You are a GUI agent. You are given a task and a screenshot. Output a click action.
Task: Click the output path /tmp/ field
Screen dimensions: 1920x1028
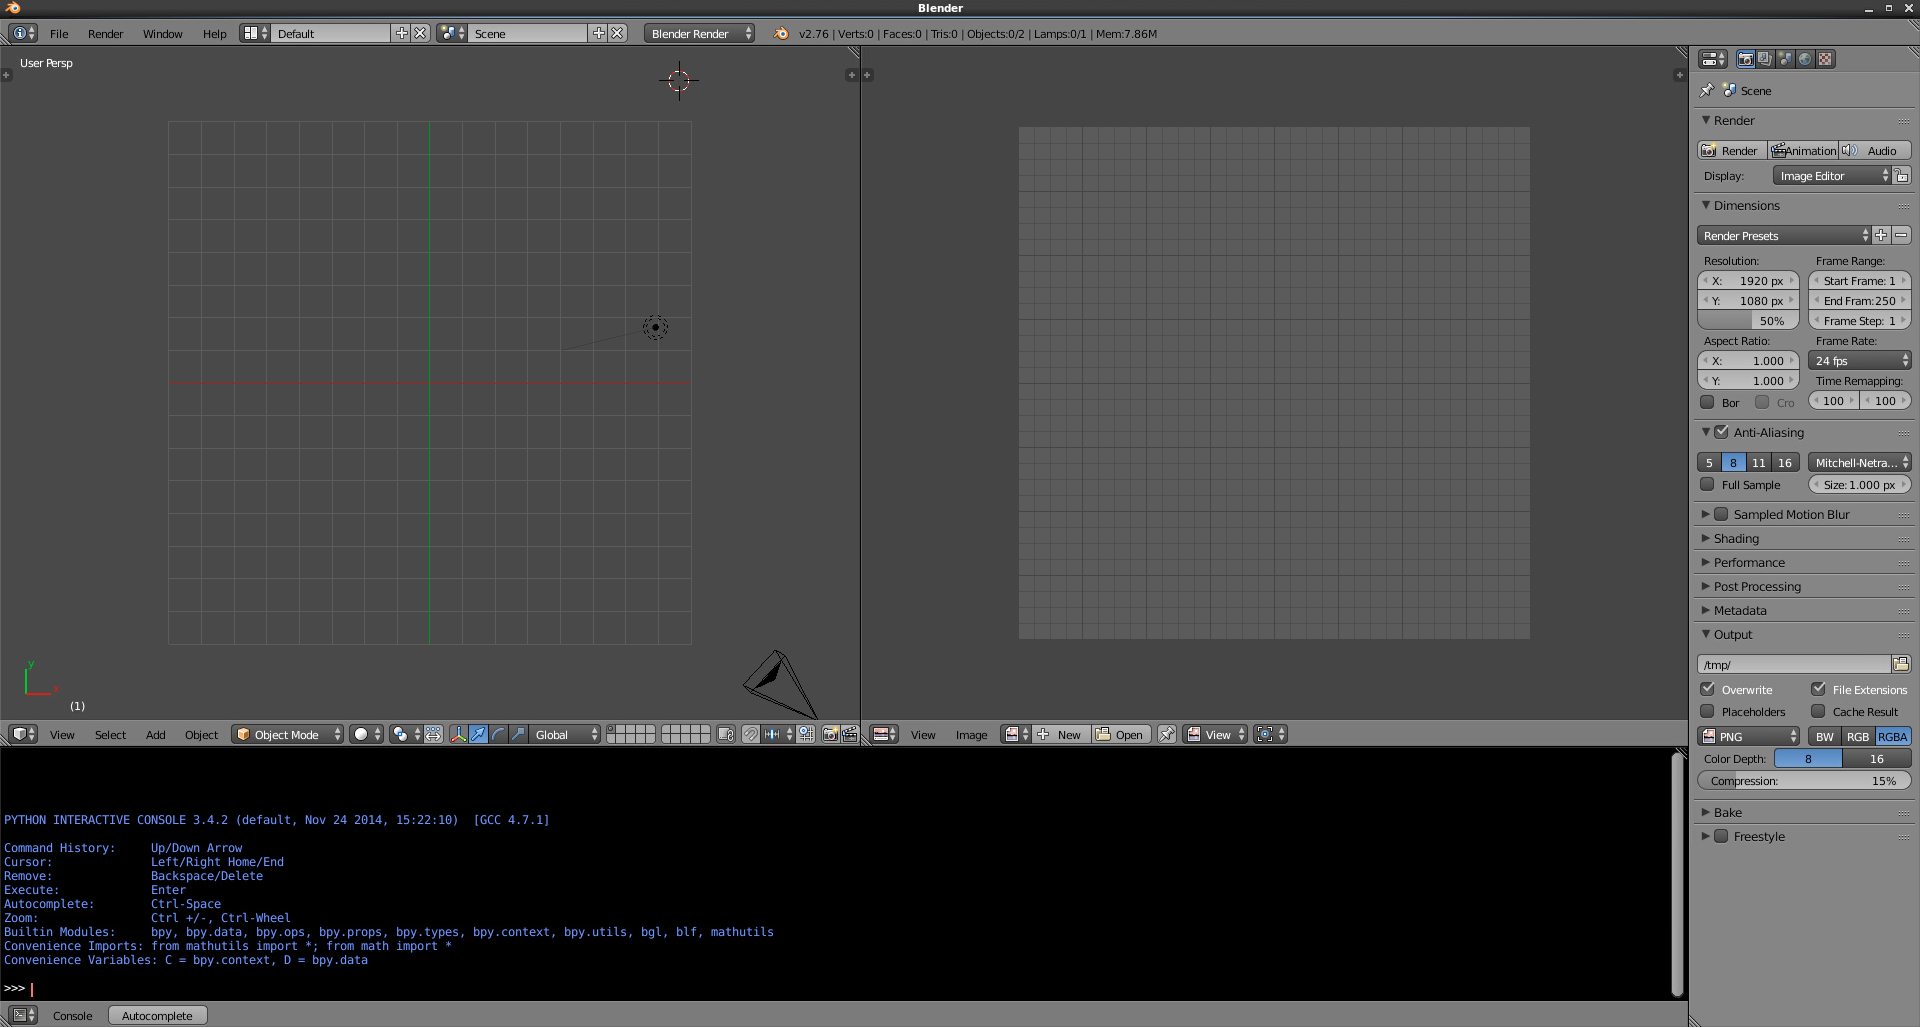pos(1794,664)
